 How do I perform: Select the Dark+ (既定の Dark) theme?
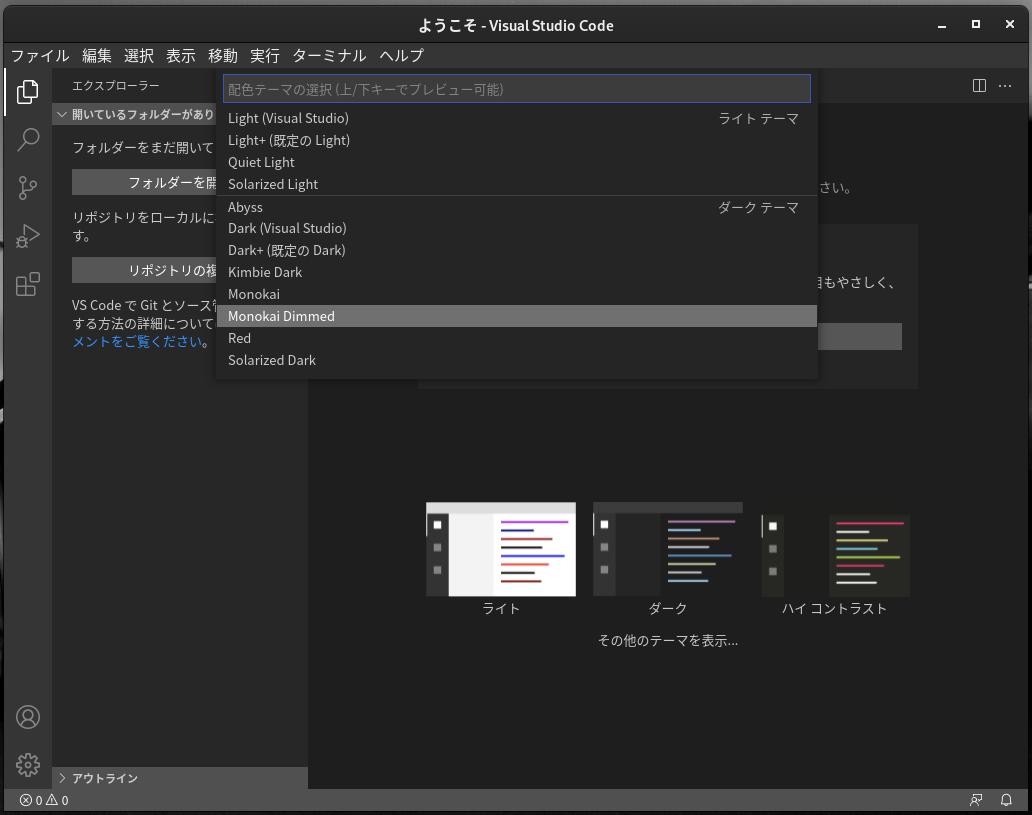click(517, 250)
